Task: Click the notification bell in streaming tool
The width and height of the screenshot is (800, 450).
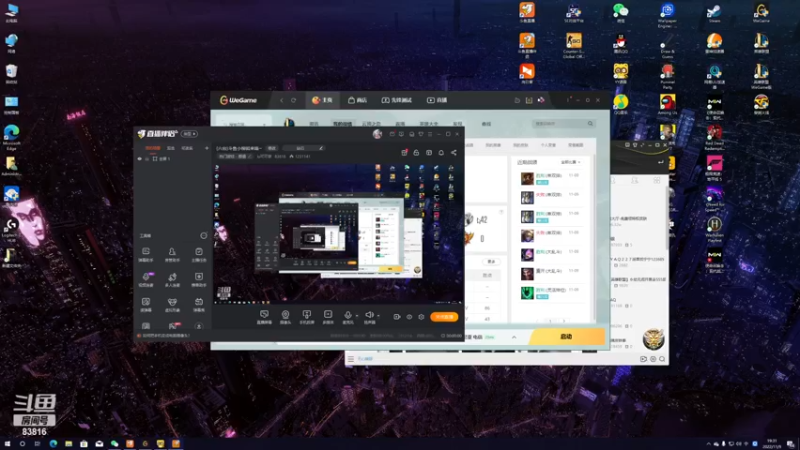Action: [441, 153]
